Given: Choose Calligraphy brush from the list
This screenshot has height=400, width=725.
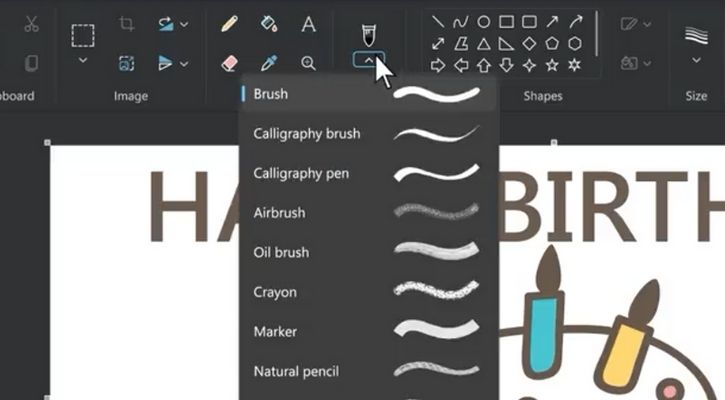Looking at the screenshot, I should 369,133.
